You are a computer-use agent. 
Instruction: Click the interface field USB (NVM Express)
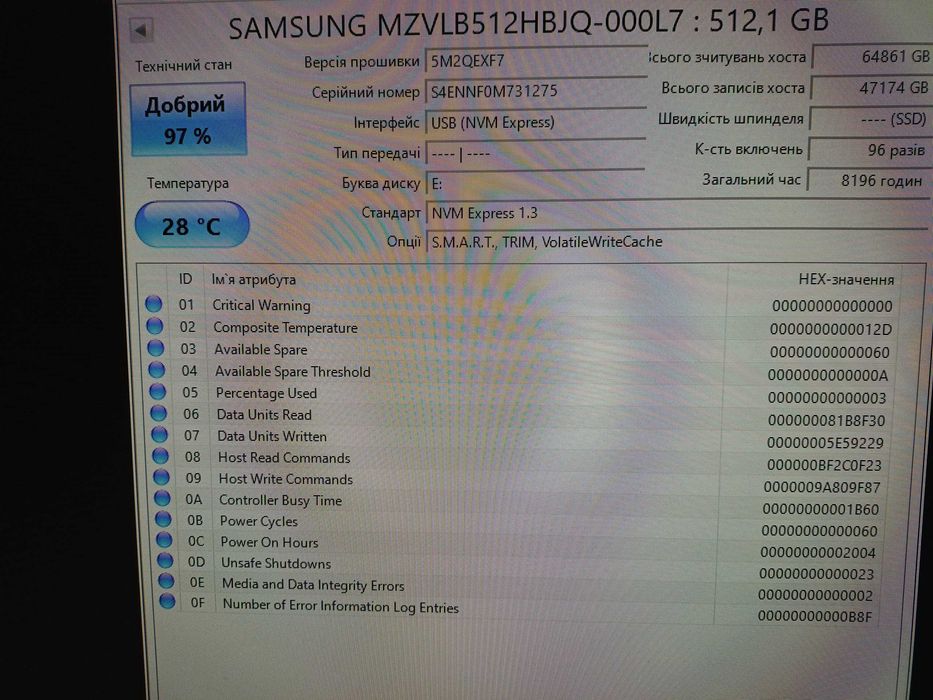coord(535,123)
